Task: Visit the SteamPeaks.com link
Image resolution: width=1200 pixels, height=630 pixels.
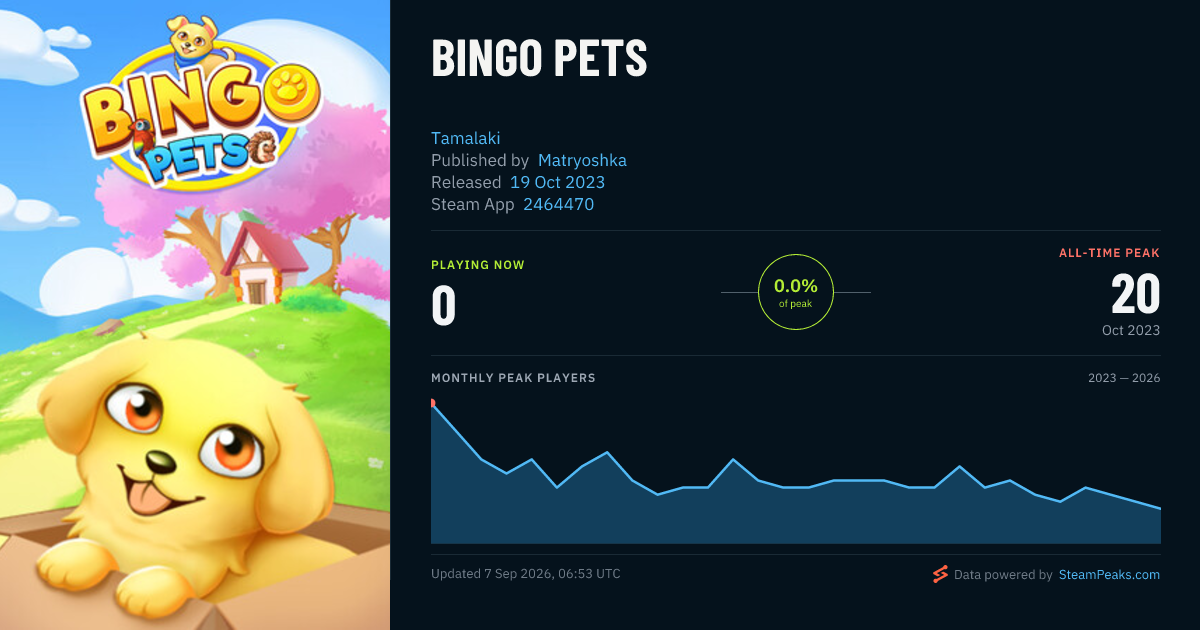Action: [x=1109, y=575]
